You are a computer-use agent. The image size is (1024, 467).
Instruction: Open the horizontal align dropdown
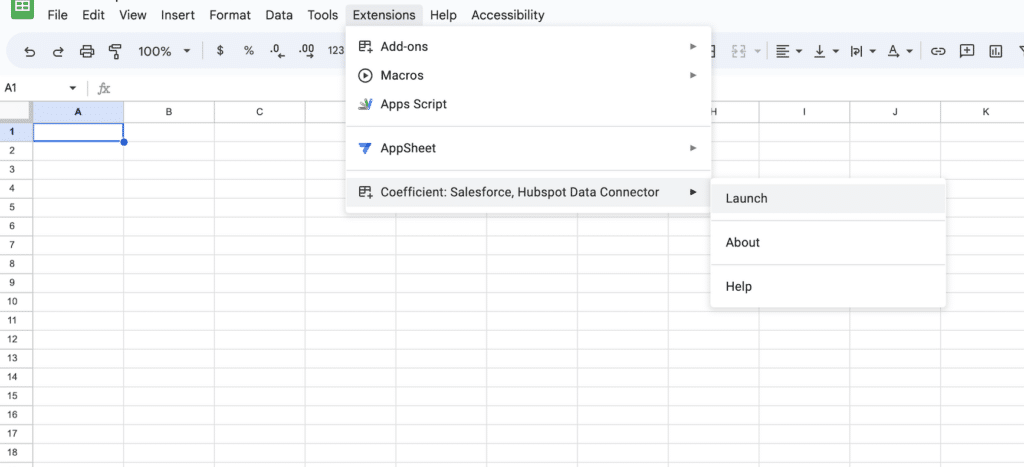point(788,52)
